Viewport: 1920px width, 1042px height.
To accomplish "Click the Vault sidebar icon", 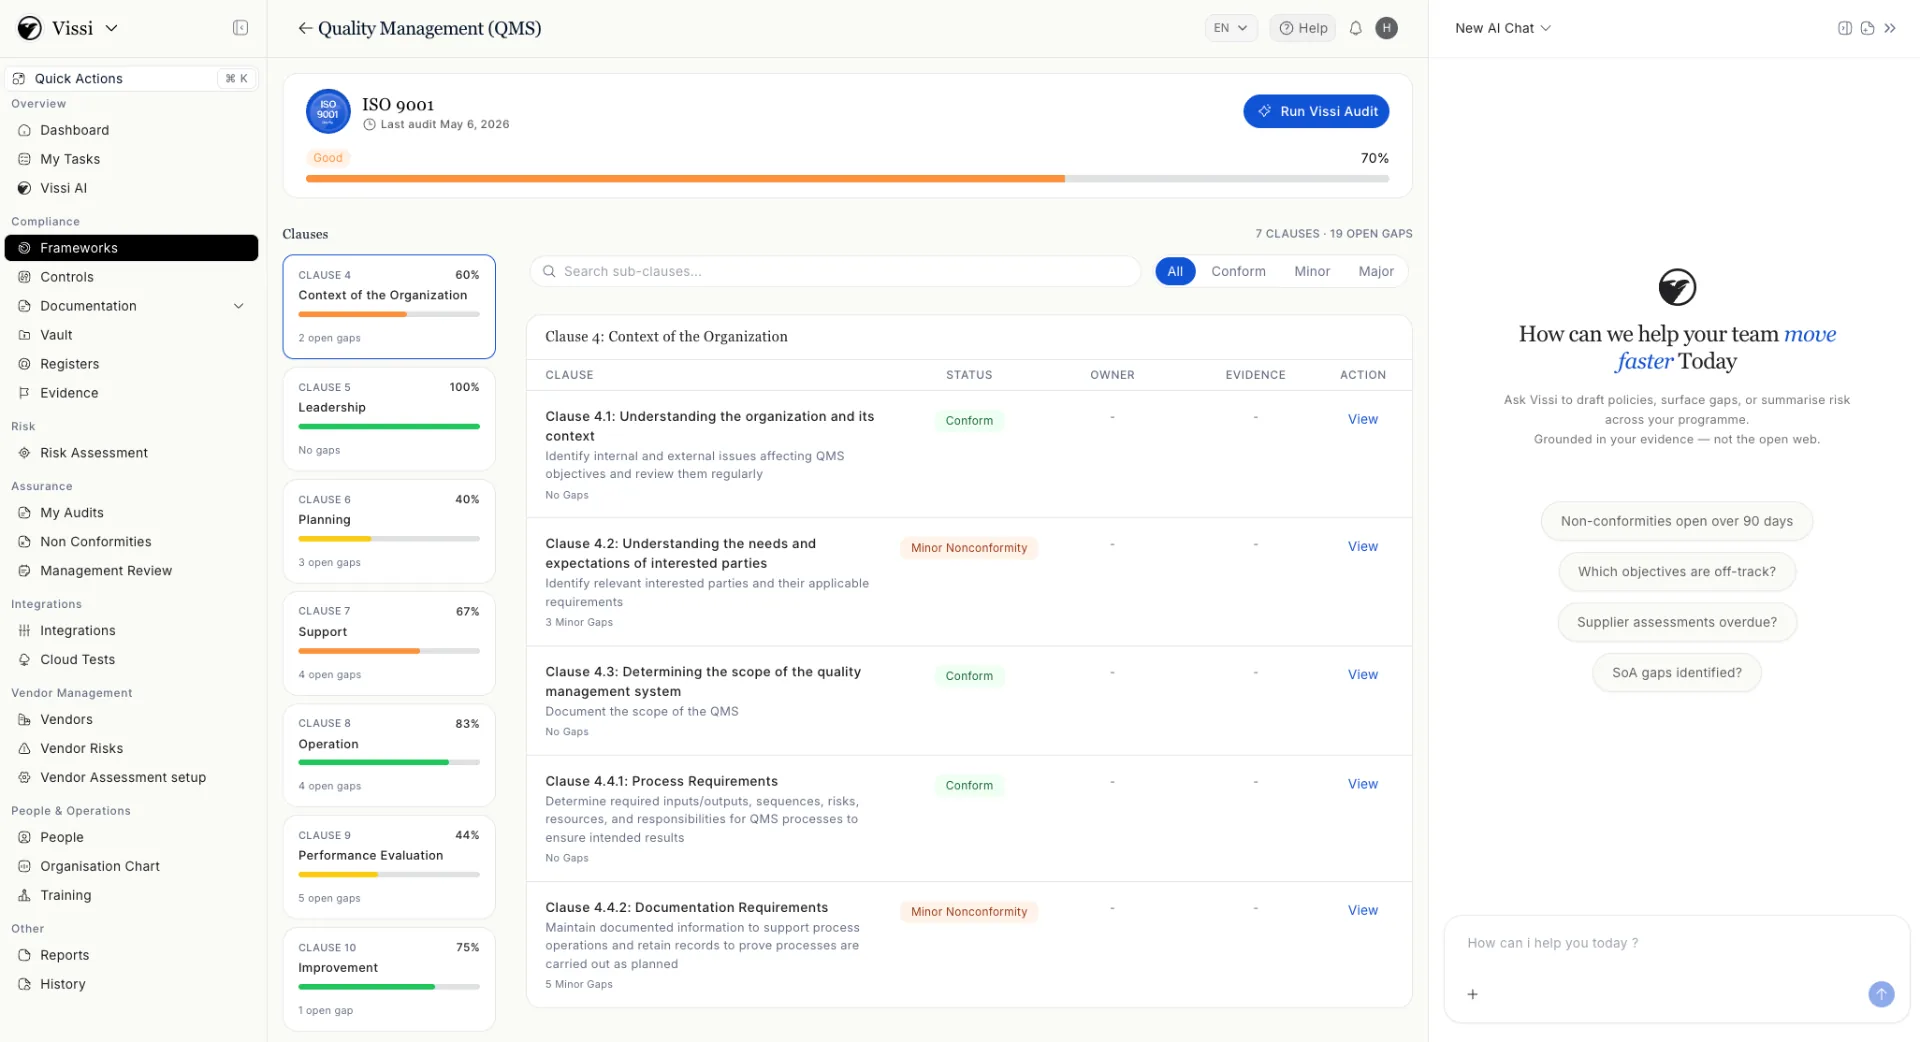I will pos(24,335).
